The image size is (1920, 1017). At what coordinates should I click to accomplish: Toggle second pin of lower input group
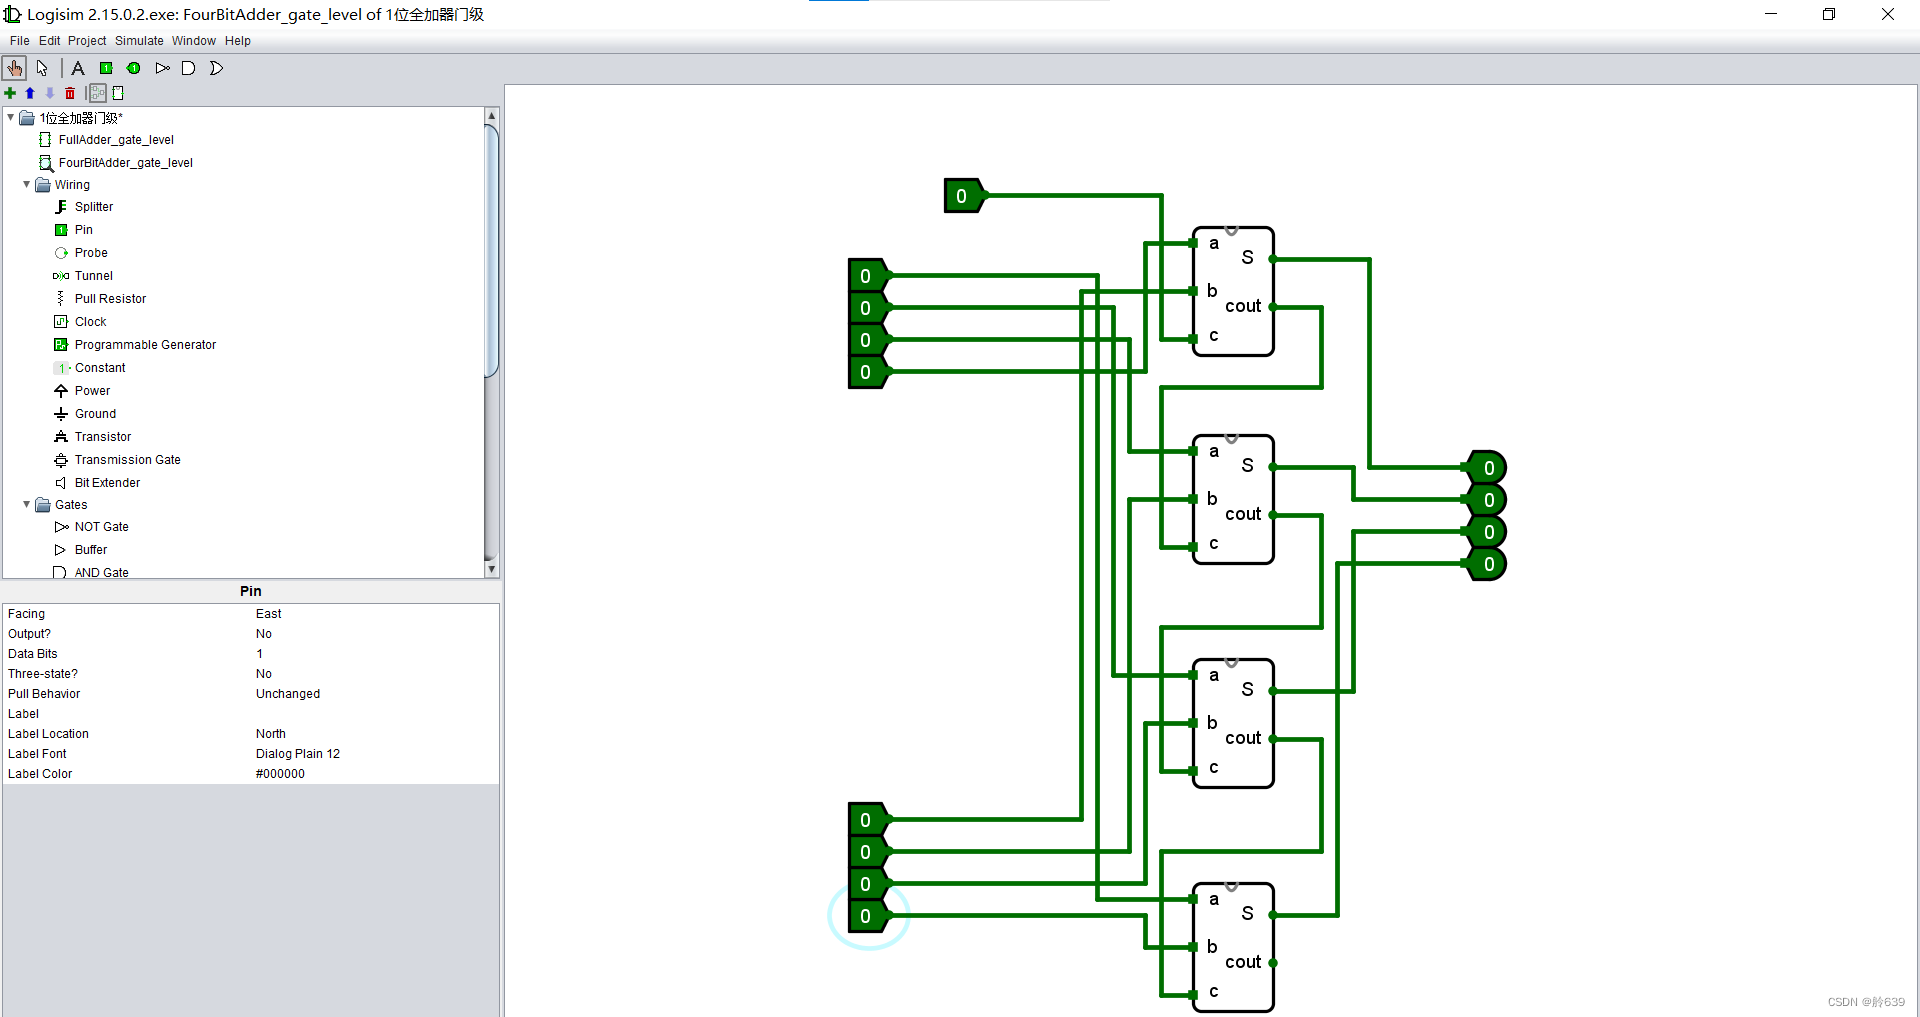[866, 852]
